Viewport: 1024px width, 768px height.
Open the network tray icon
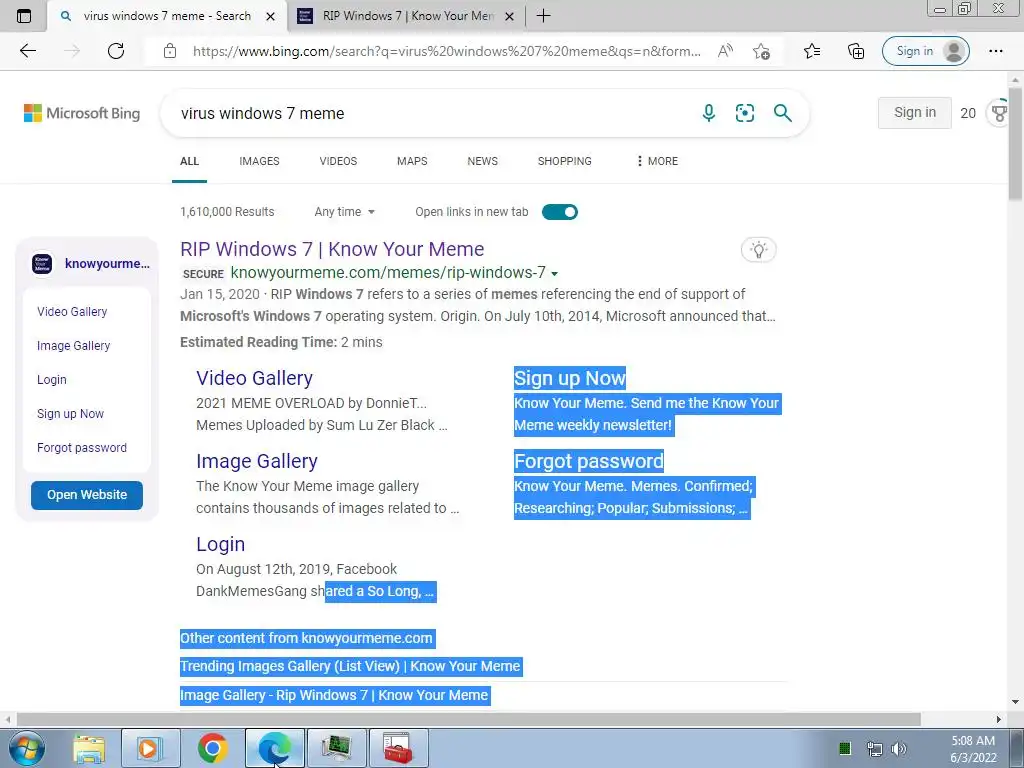tap(874, 748)
